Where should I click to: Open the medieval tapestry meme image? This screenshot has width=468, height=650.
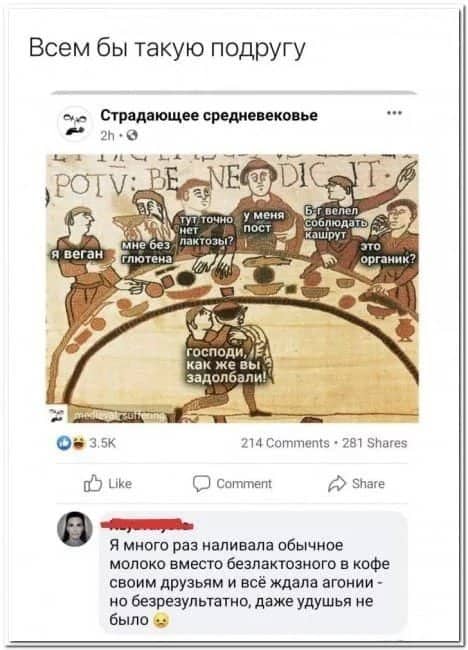pyautogui.click(x=232, y=288)
